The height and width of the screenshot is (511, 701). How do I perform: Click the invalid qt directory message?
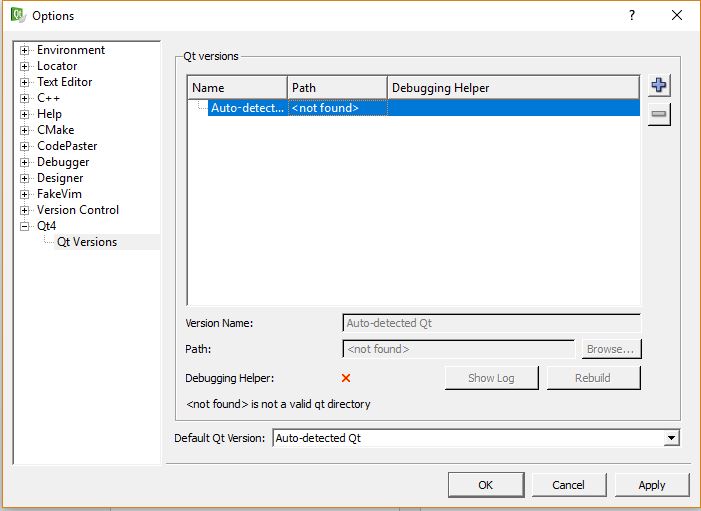(278, 404)
